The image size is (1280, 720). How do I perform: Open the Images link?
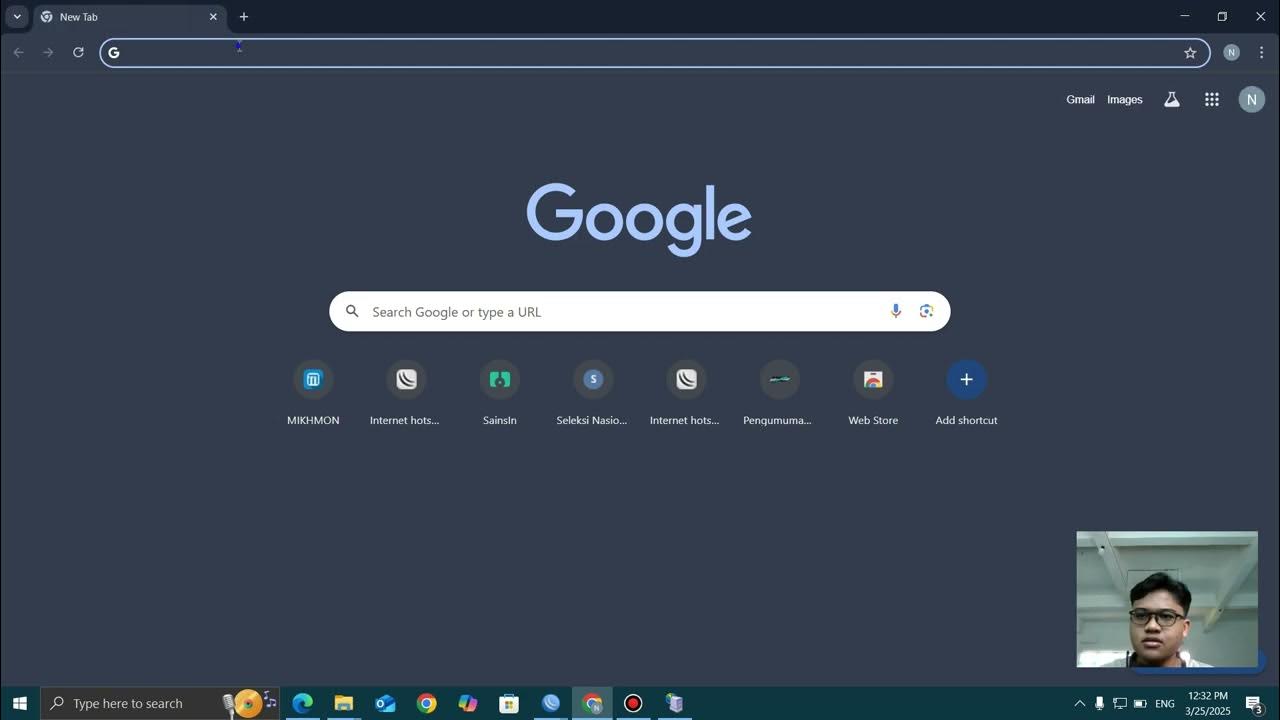pyautogui.click(x=1125, y=99)
